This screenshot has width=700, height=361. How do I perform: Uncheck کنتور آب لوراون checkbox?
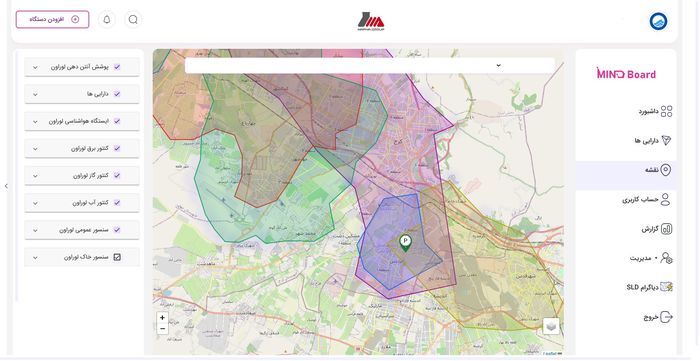tap(117, 203)
